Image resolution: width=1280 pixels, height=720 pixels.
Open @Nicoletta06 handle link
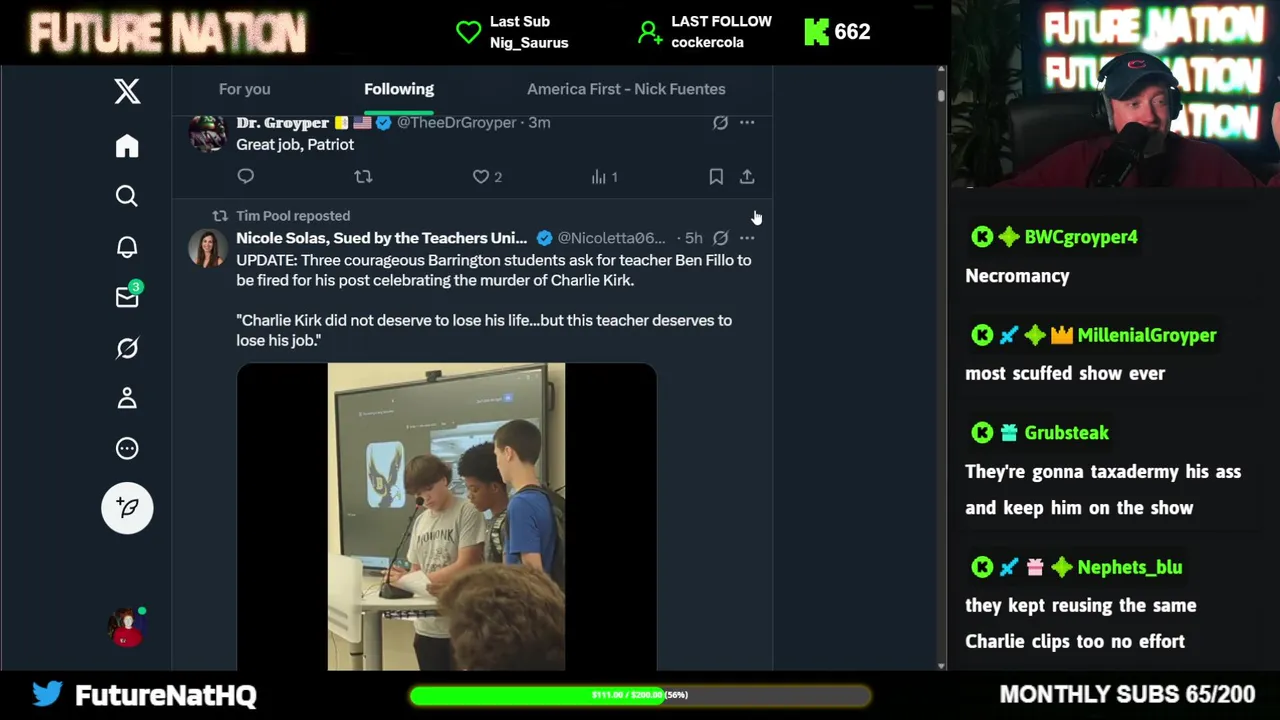point(611,238)
